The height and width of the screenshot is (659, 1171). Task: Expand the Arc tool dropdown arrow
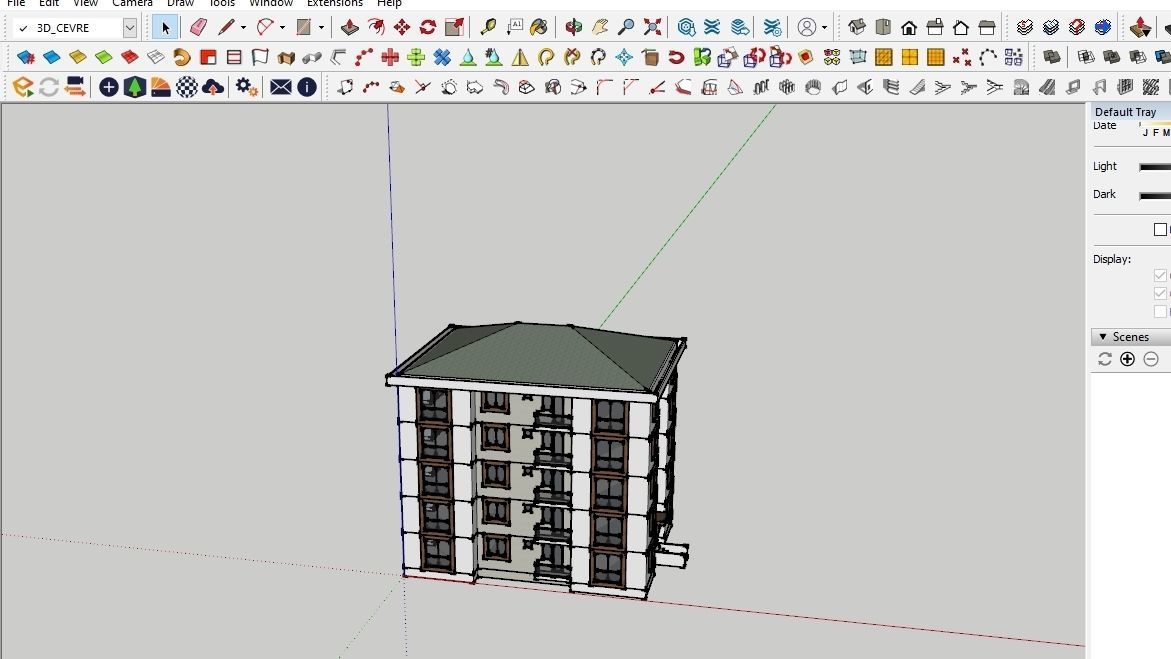(282, 28)
